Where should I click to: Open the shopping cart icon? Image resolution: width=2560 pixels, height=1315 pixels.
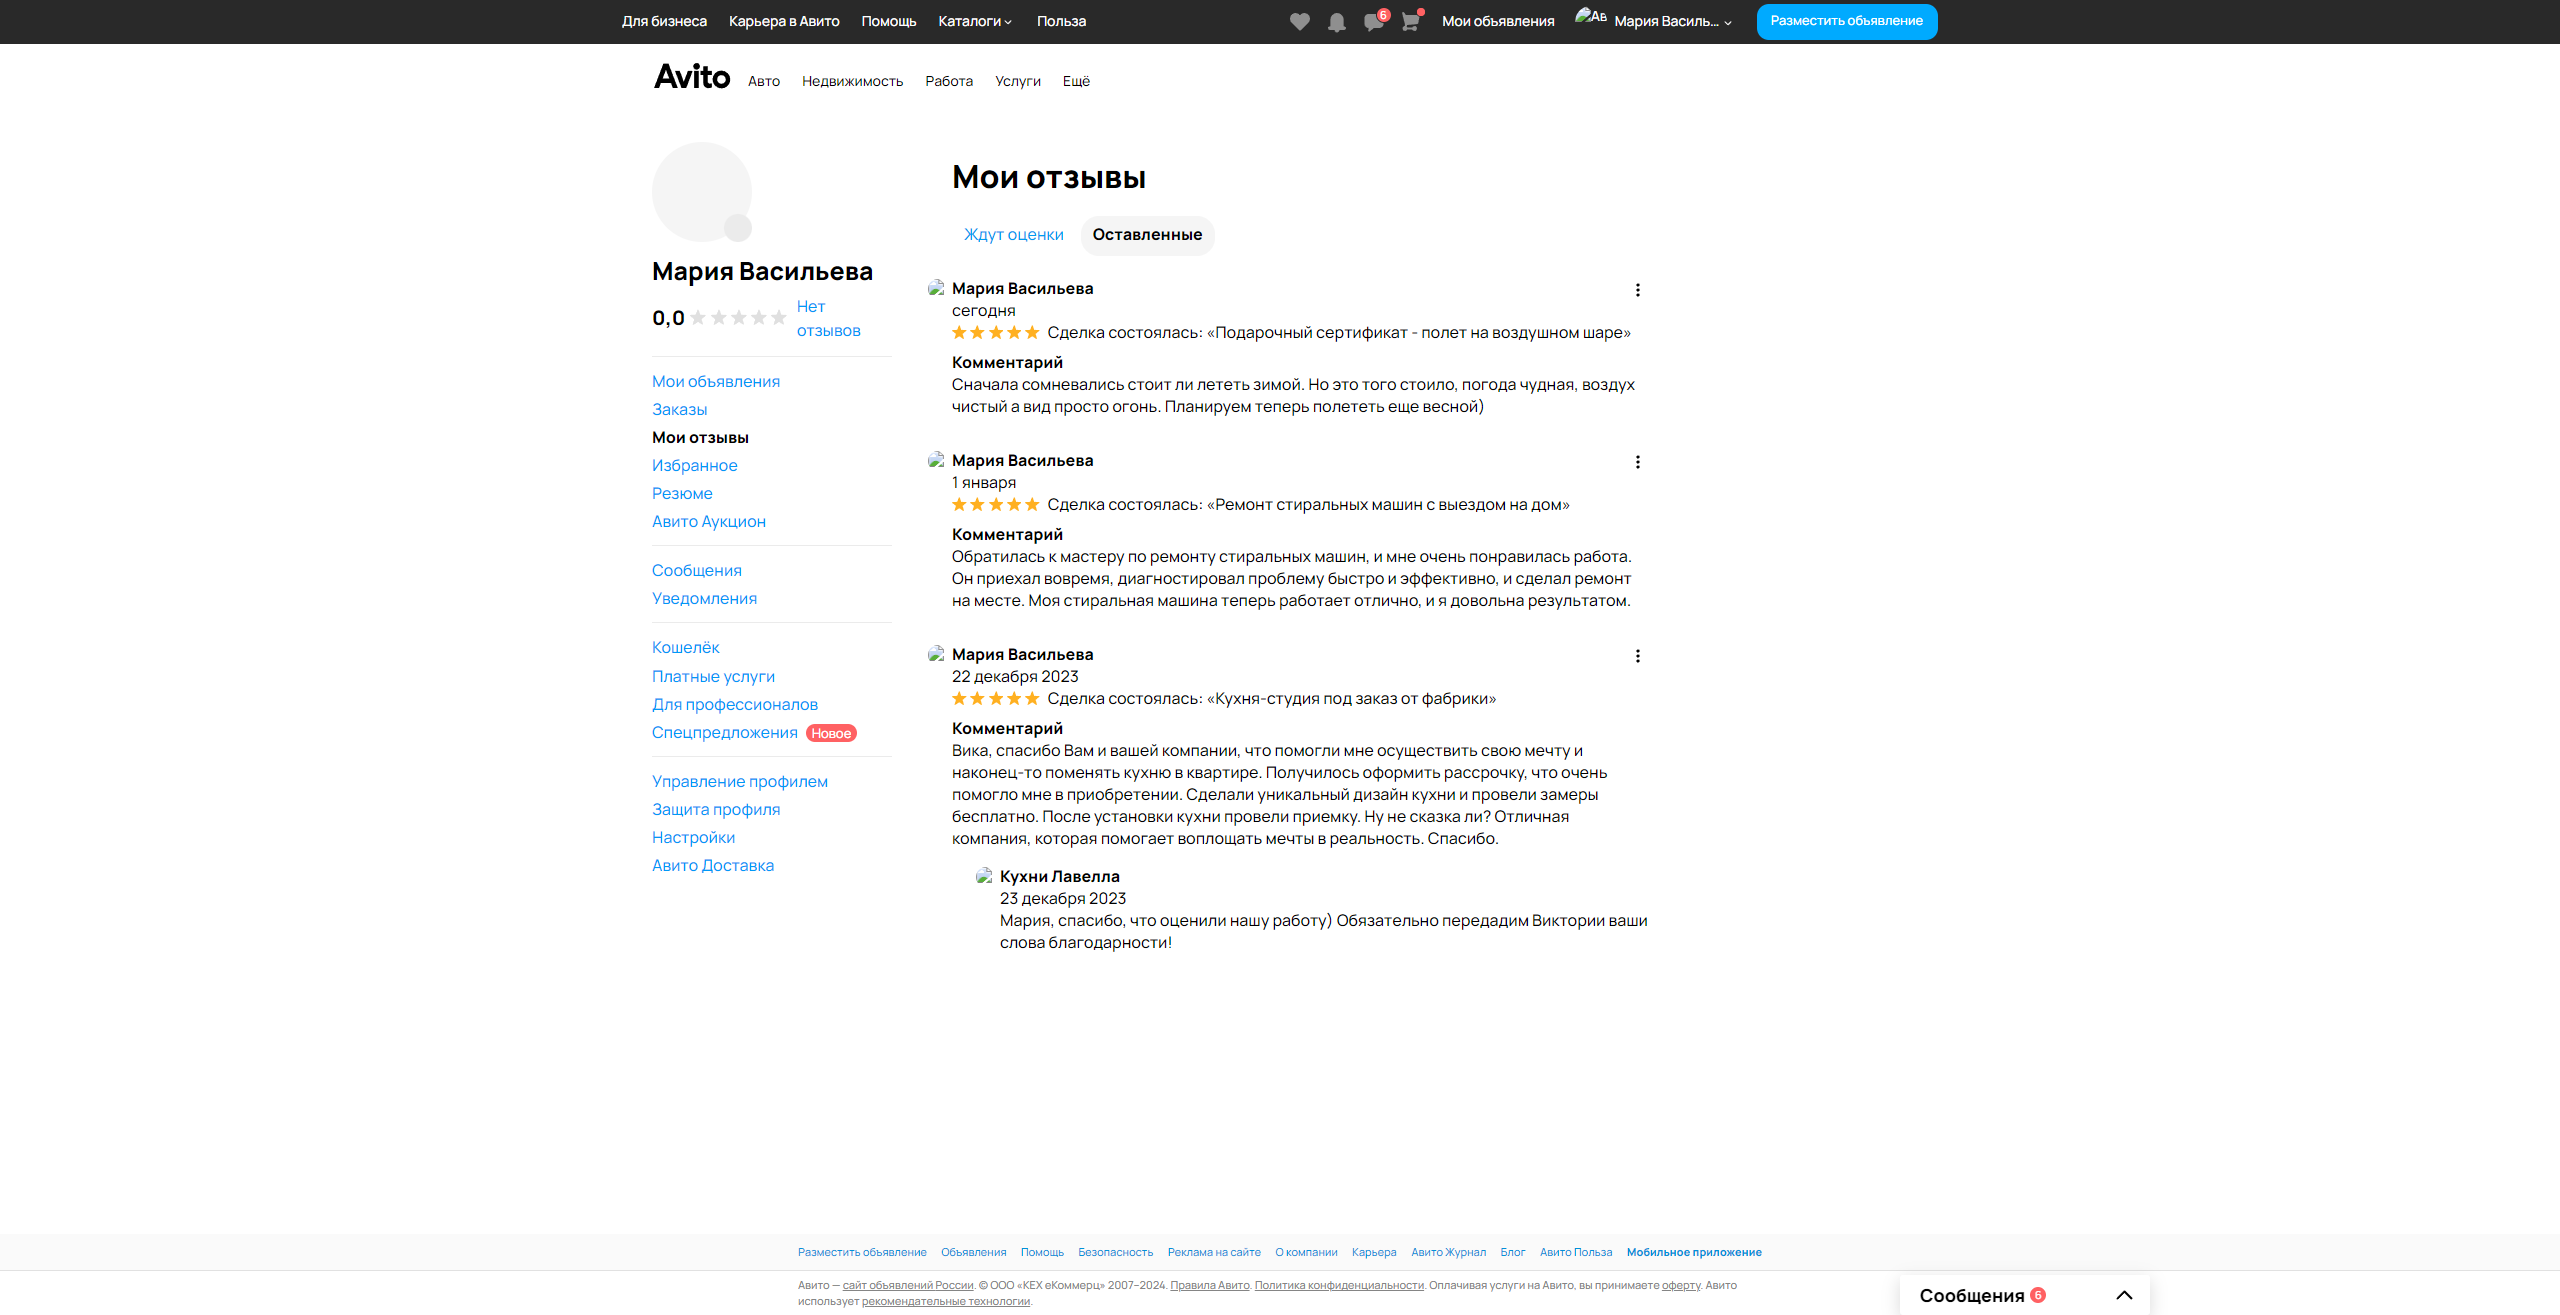(x=1410, y=22)
